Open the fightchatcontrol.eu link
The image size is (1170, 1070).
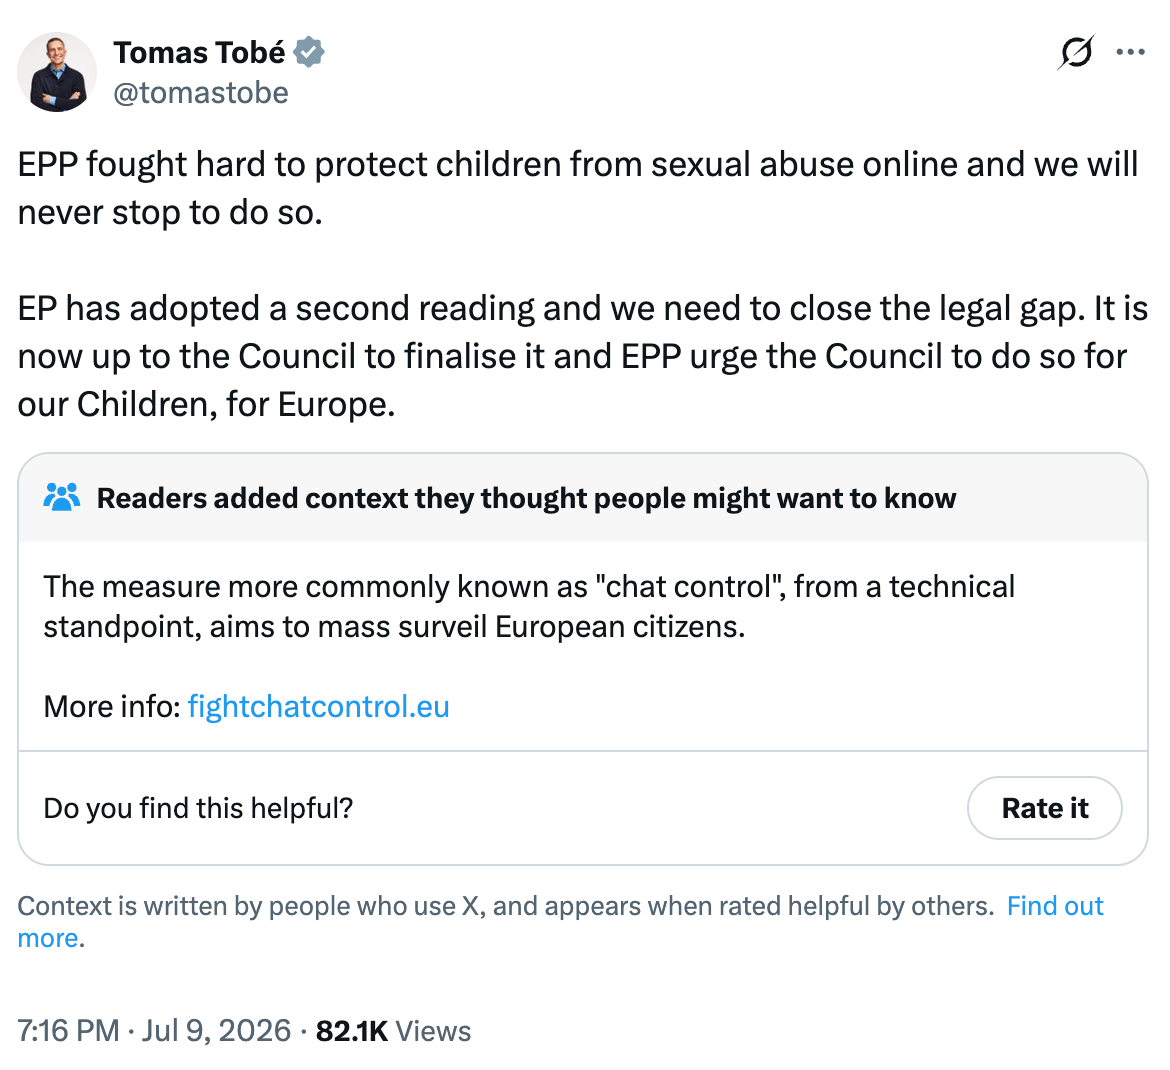pos(319,707)
